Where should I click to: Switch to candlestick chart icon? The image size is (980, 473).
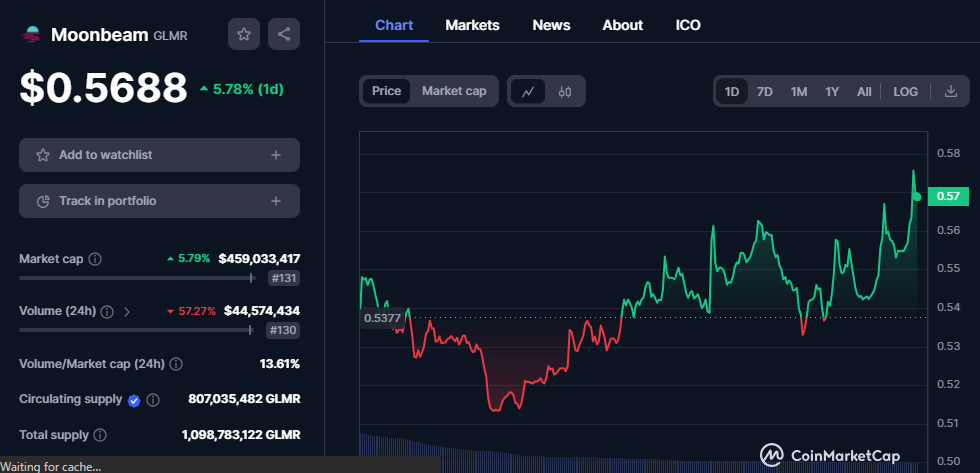(565, 91)
